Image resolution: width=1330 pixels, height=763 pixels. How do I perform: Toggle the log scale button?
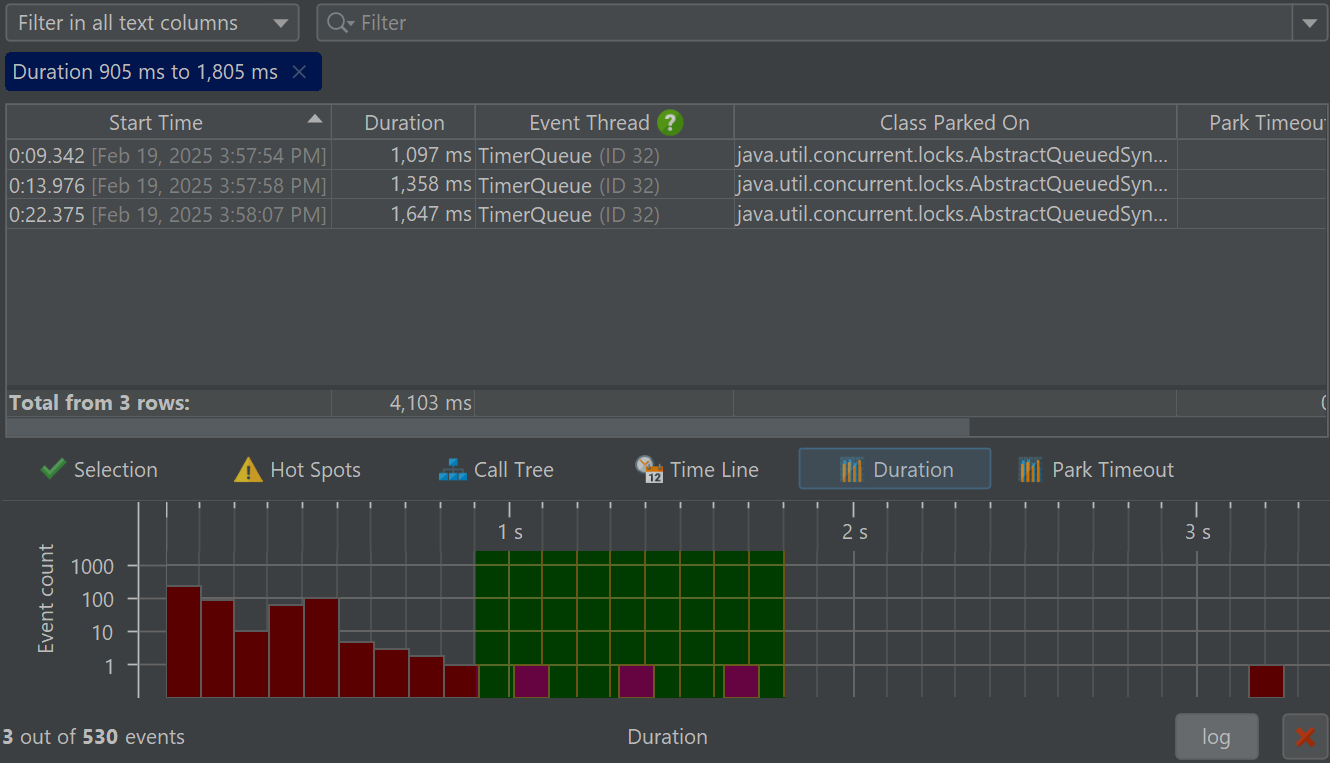[1216, 737]
